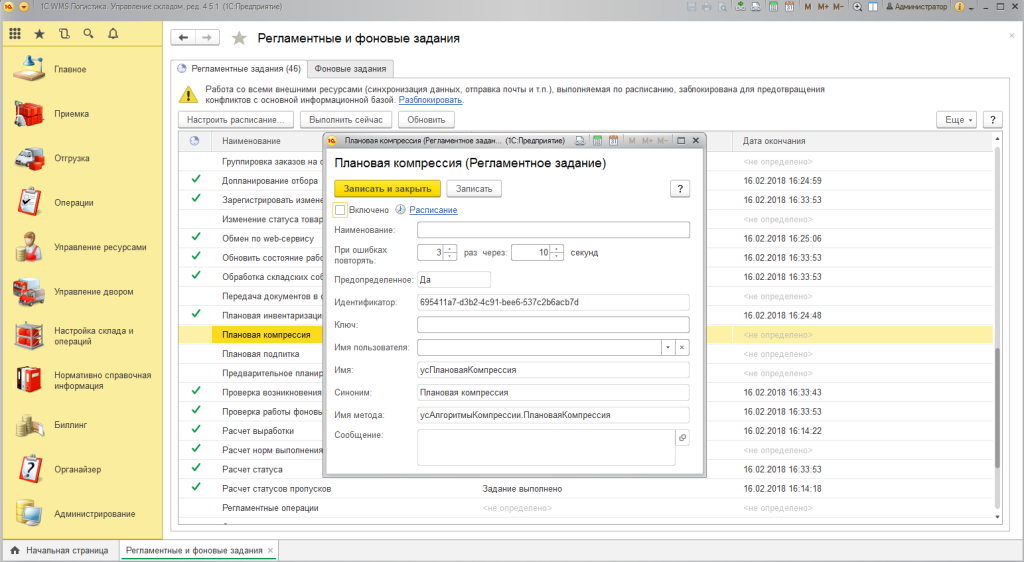This screenshot has width=1024, height=562.
Task: Open the history icon in the top-left toolbar
Action: point(64,34)
